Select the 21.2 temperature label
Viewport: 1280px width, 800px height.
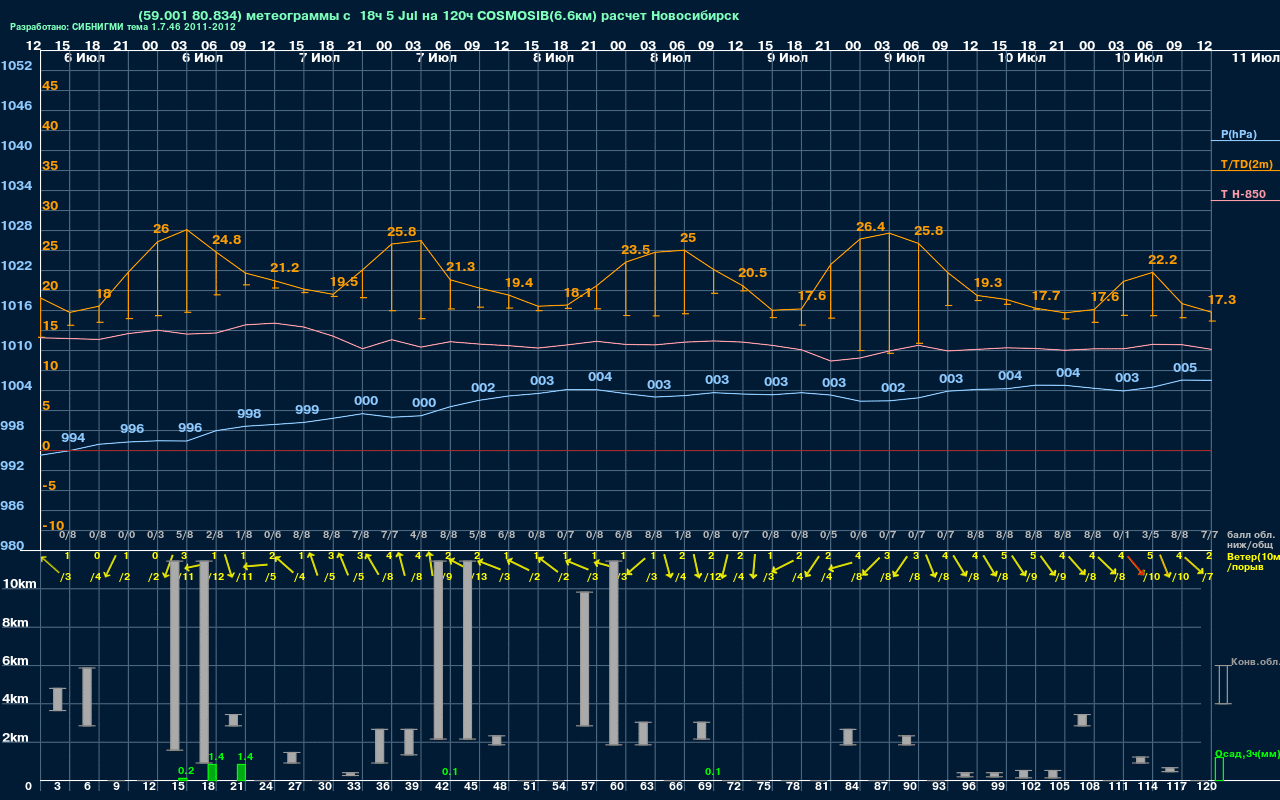coord(285,268)
